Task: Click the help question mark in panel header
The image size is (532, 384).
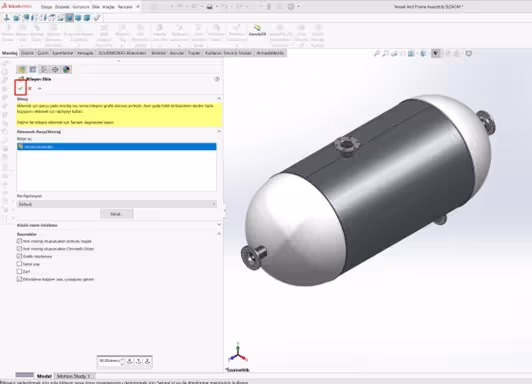Action: 217,79
